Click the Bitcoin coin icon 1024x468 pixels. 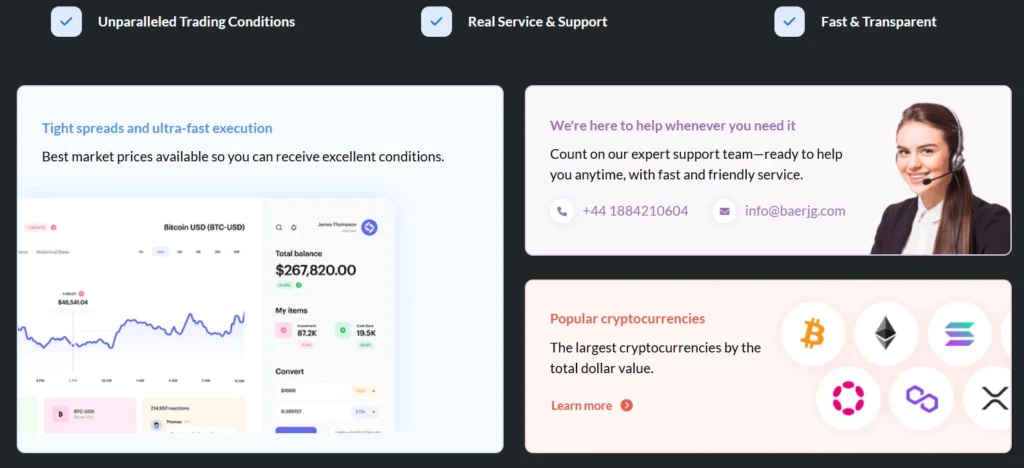pyautogui.click(x=812, y=334)
